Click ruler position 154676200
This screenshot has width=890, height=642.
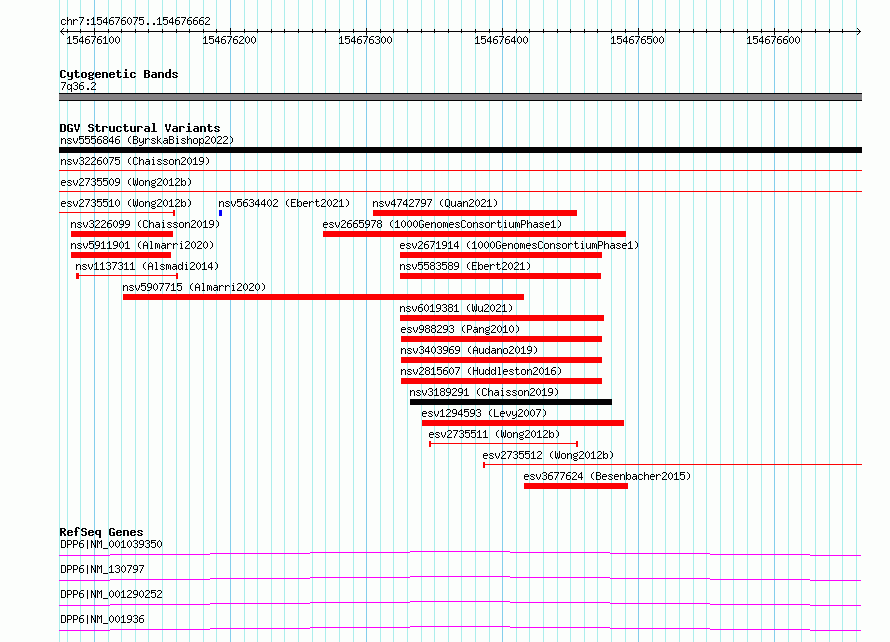pyautogui.click(x=229, y=40)
